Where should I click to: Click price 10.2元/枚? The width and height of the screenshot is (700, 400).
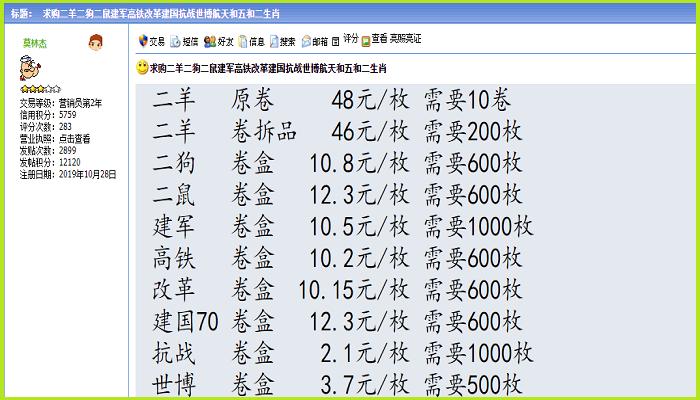point(359,258)
